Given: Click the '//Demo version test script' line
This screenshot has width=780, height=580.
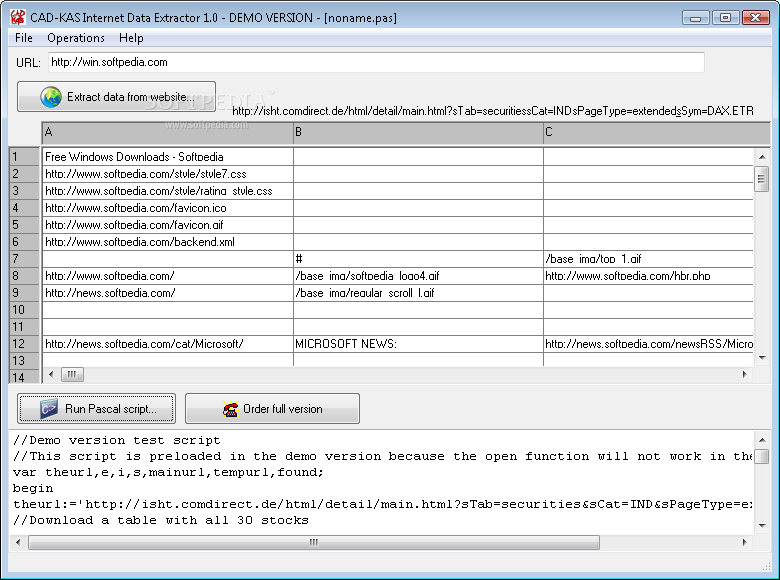Looking at the screenshot, I should tap(116, 440).
